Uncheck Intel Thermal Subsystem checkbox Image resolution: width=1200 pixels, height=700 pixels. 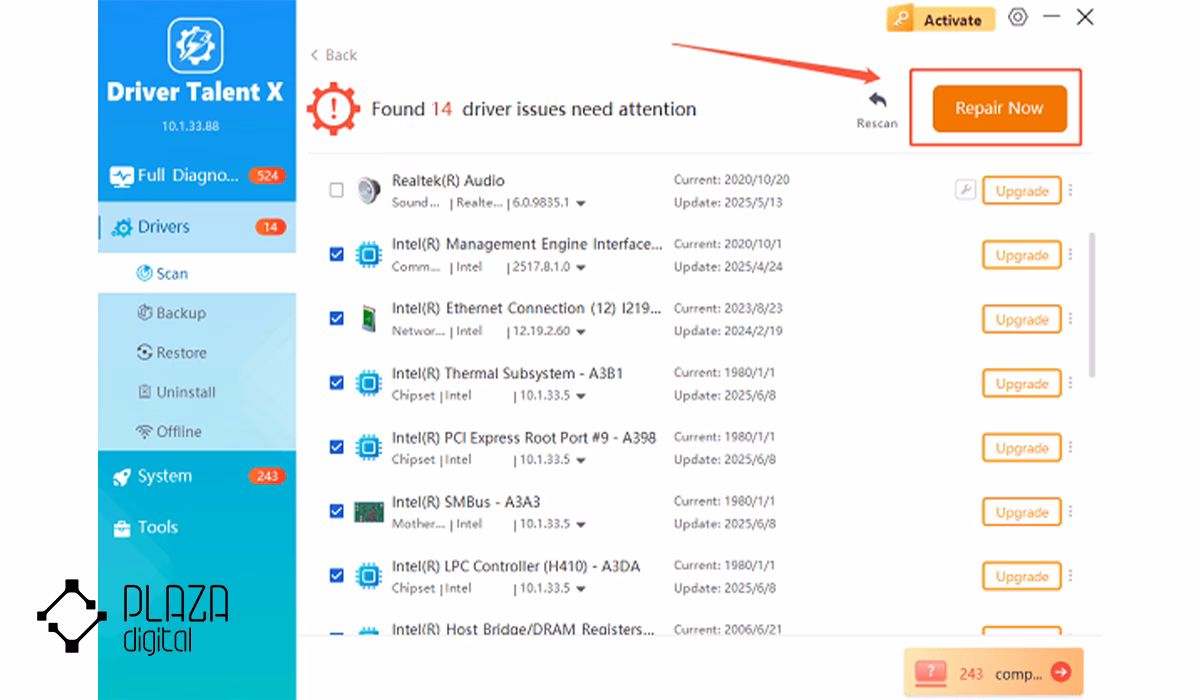[x=337, y=383]
